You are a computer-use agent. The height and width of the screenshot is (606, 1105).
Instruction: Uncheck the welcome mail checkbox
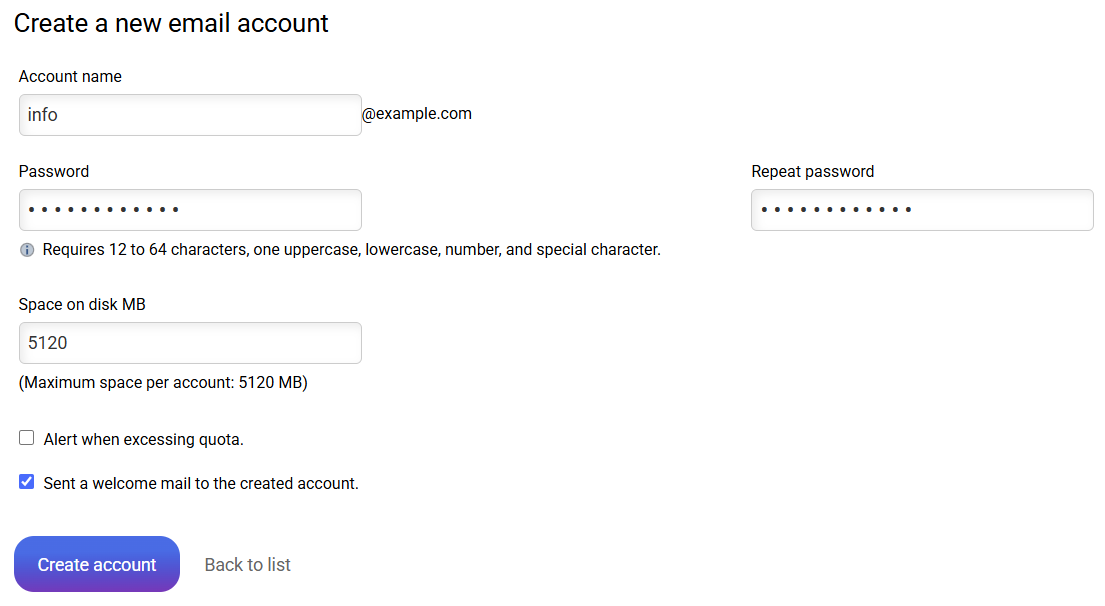point(27,482)
